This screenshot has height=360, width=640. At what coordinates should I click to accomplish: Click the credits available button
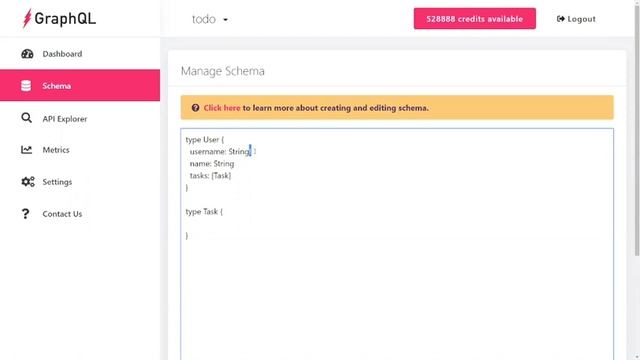tap(475, 19)
